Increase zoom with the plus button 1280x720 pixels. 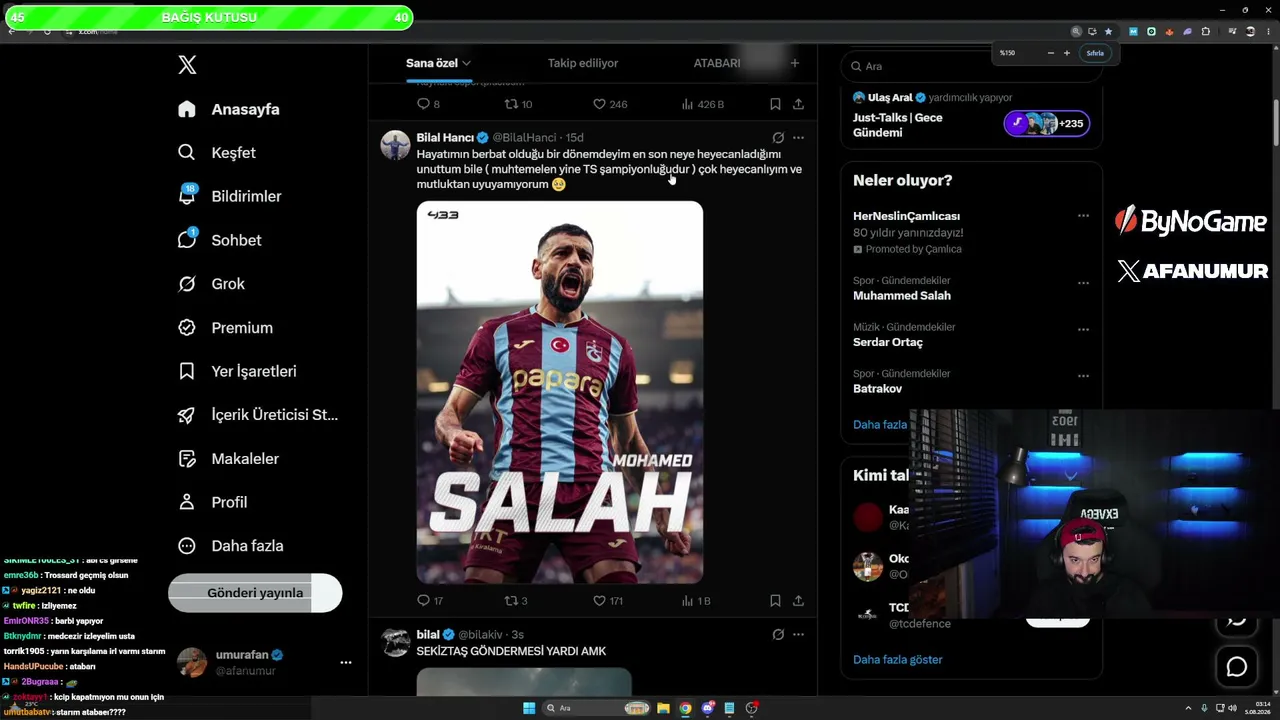tap(1067, 53)
